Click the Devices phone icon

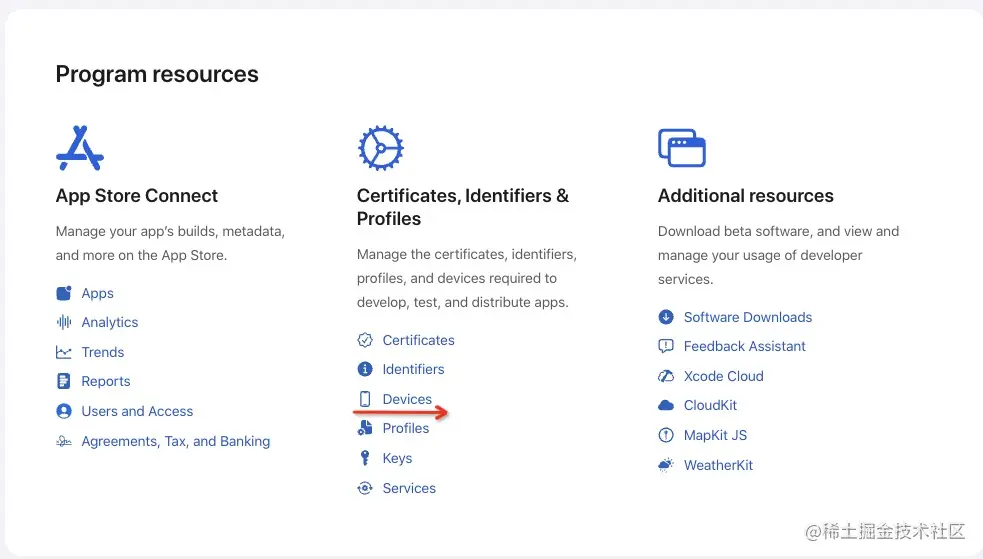(x=365, y=399)
